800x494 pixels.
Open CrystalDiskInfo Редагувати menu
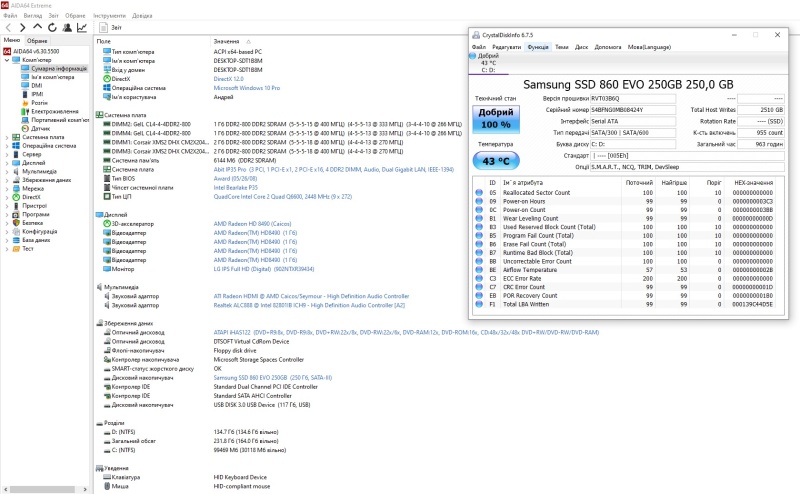(507, 47)
